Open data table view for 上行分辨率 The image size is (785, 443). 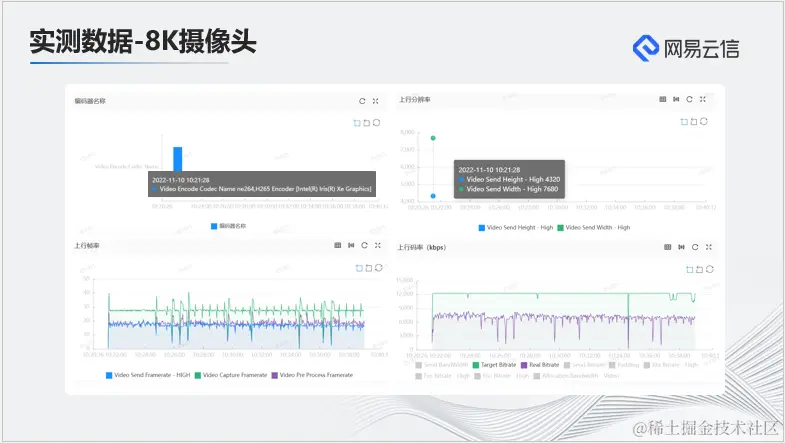663,99
